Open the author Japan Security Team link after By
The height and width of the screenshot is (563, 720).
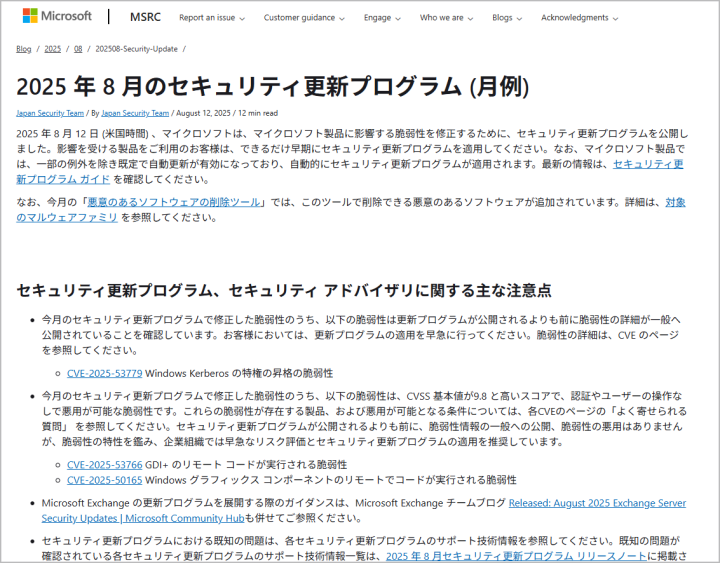[135, 113]
